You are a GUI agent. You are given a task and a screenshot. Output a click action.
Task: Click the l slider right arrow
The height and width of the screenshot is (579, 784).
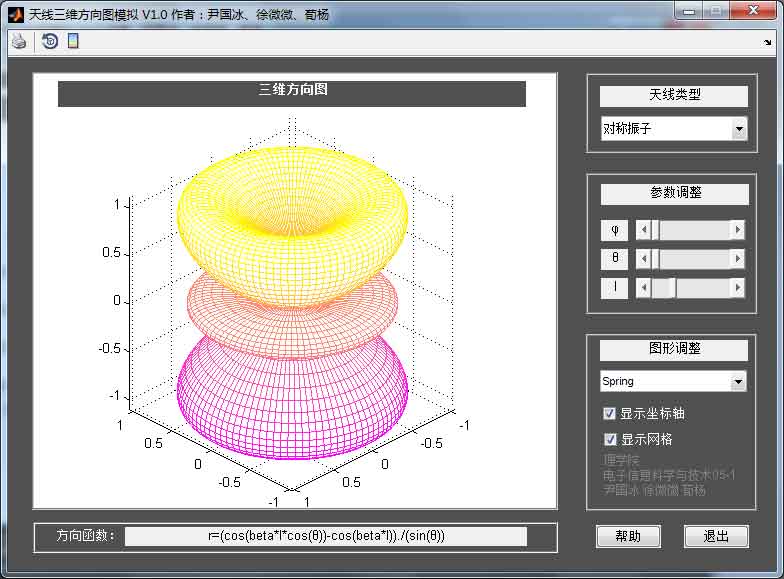click(x=738, y=288)
